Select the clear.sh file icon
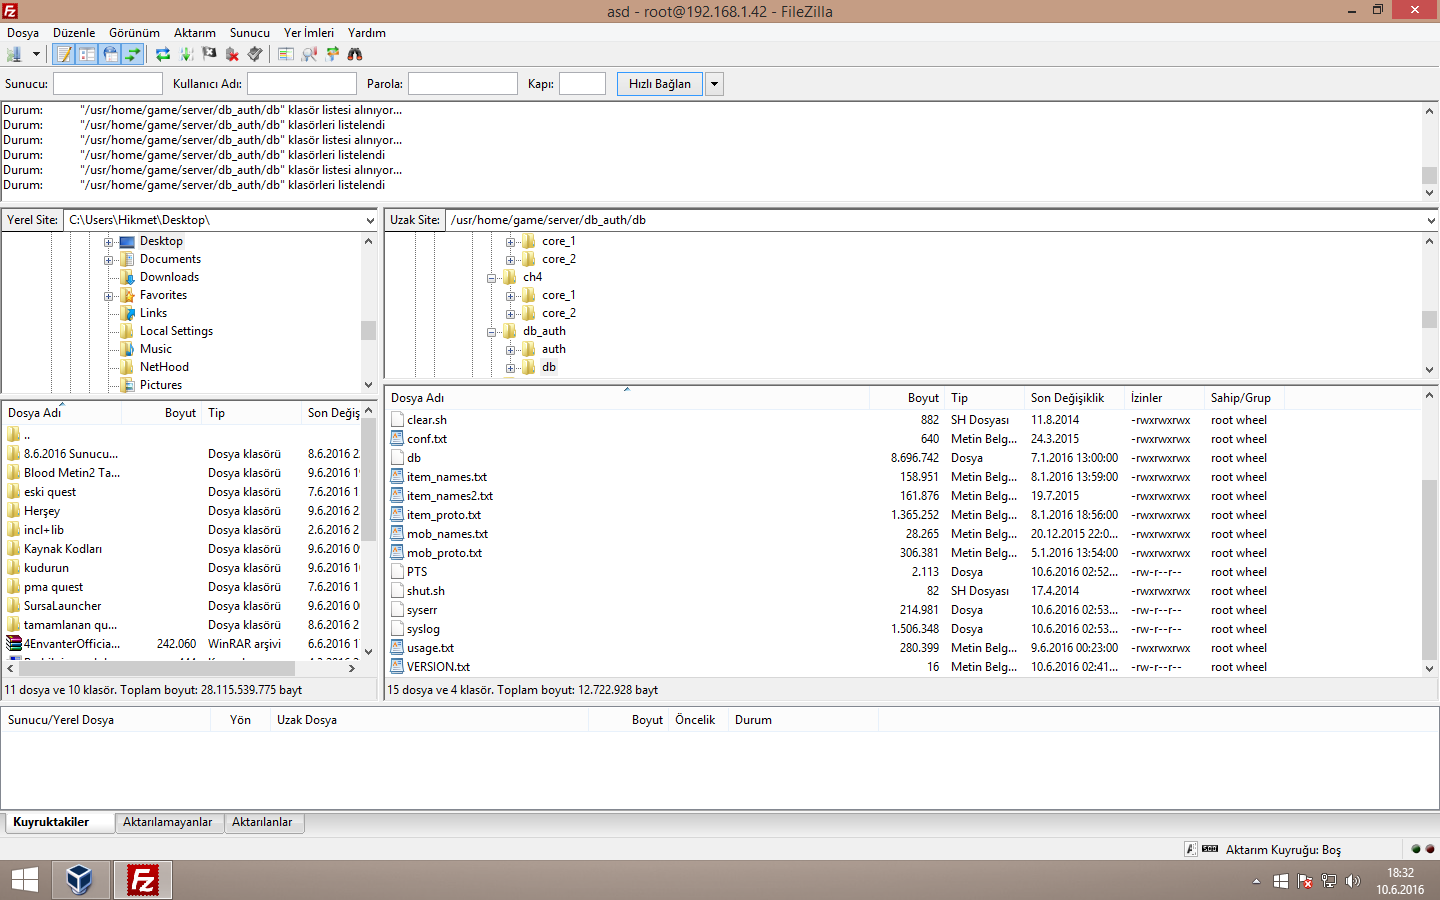This screenshot has width=1440, height=900. [x=398, y=420]
